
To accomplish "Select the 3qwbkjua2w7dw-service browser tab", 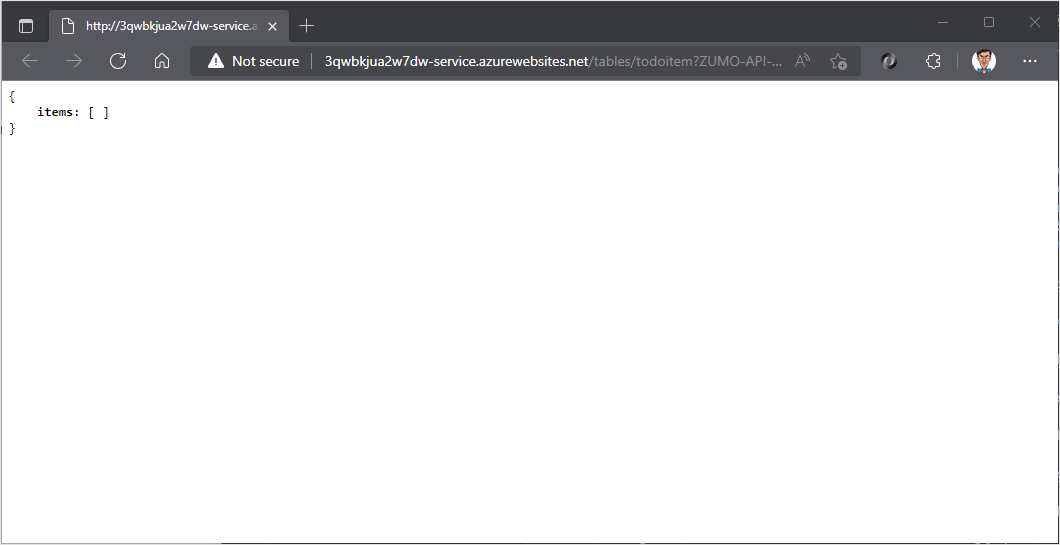I will pos(167,26).
